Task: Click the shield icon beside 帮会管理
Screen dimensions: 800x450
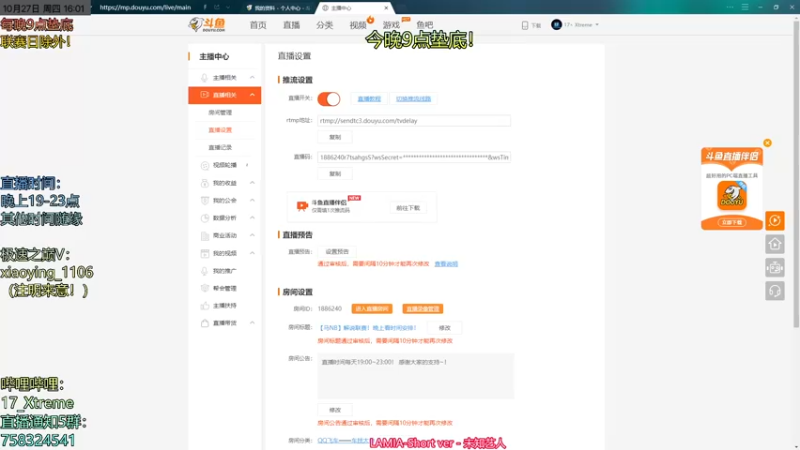Action: coord(205,288)
